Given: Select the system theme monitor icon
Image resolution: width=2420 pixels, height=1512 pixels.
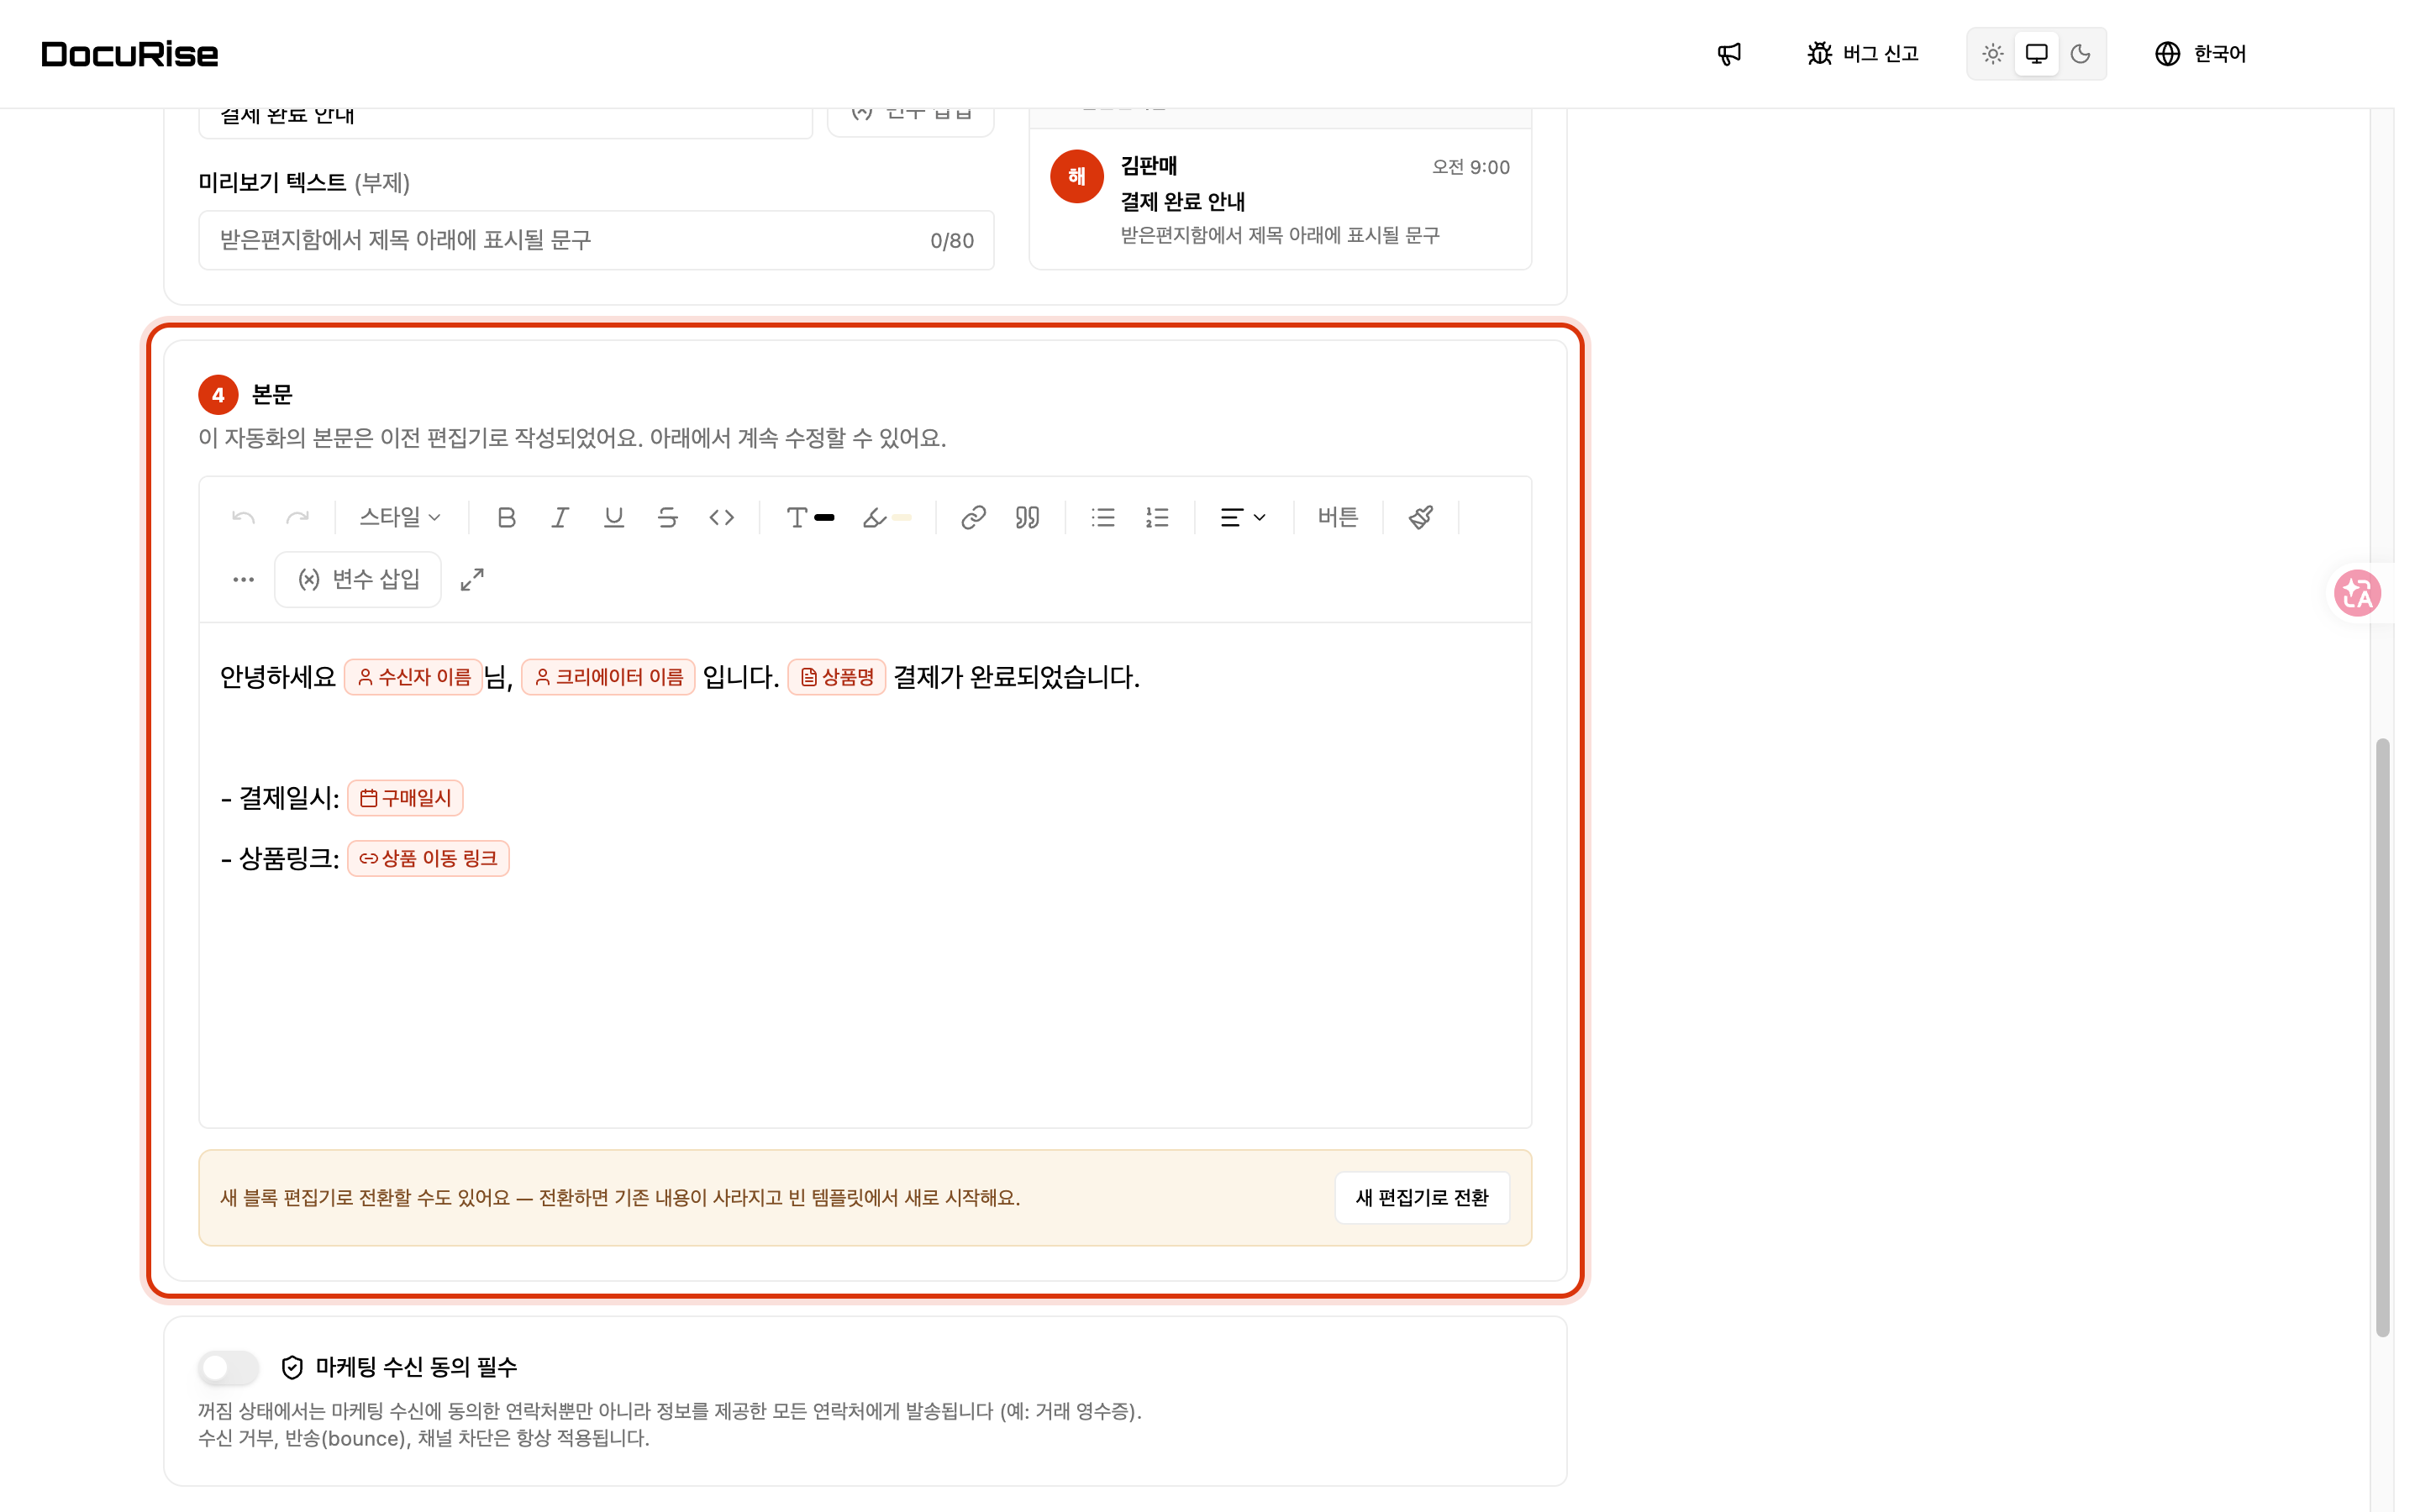Looking at the screenshot, I should pyautogui.click(x=2036, y=54).
